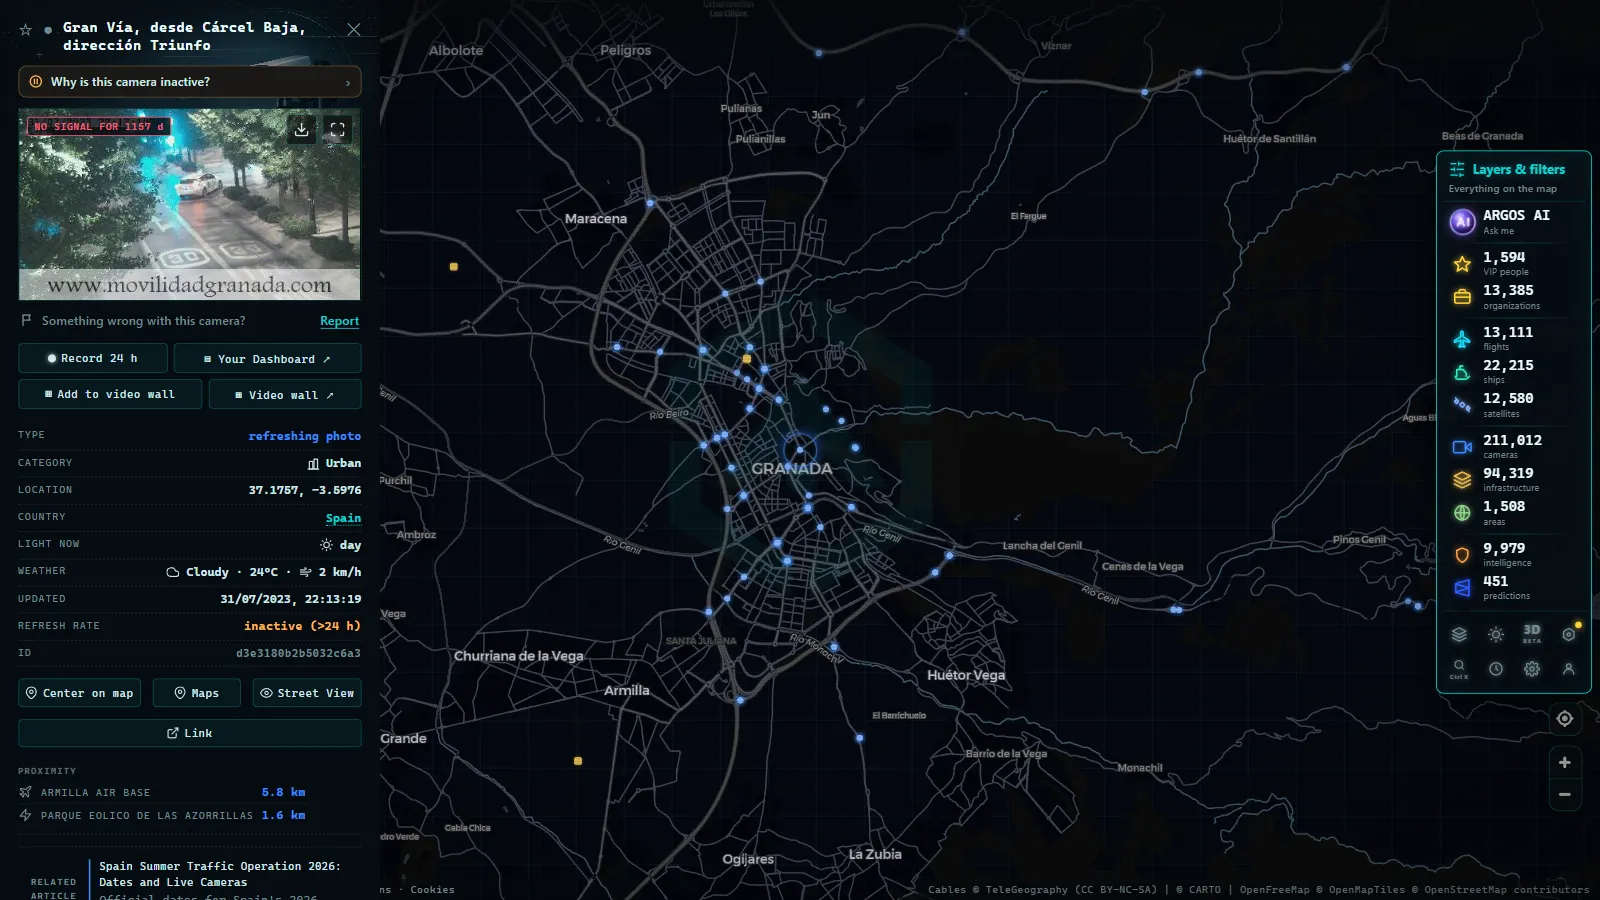
Task: Open the hexagon notifications tool
Action: point(1568,634)
